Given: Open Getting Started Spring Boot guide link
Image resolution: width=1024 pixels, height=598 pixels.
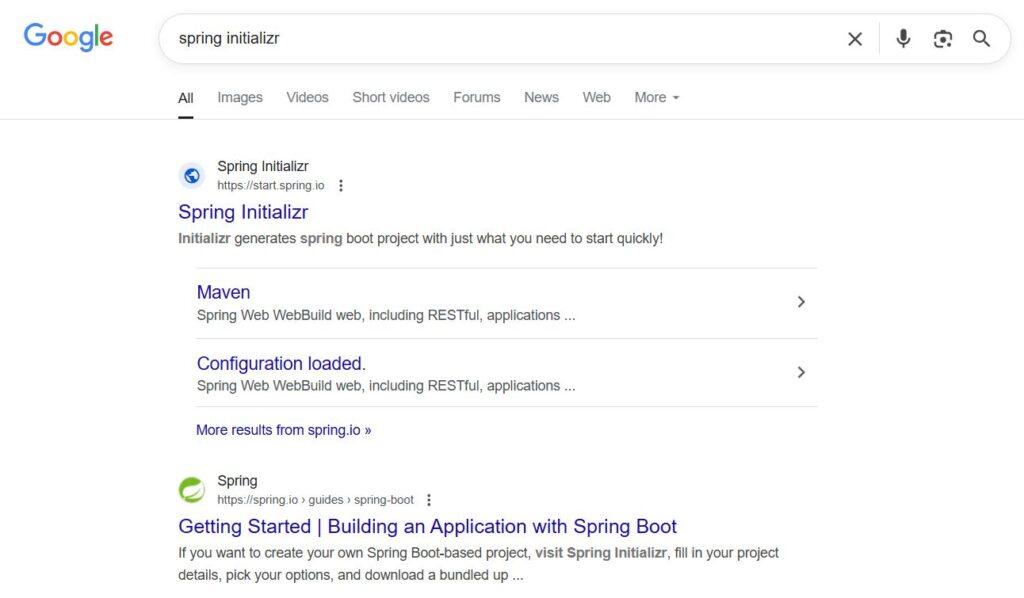Looking at the screenshot, I should click(427, 526).
